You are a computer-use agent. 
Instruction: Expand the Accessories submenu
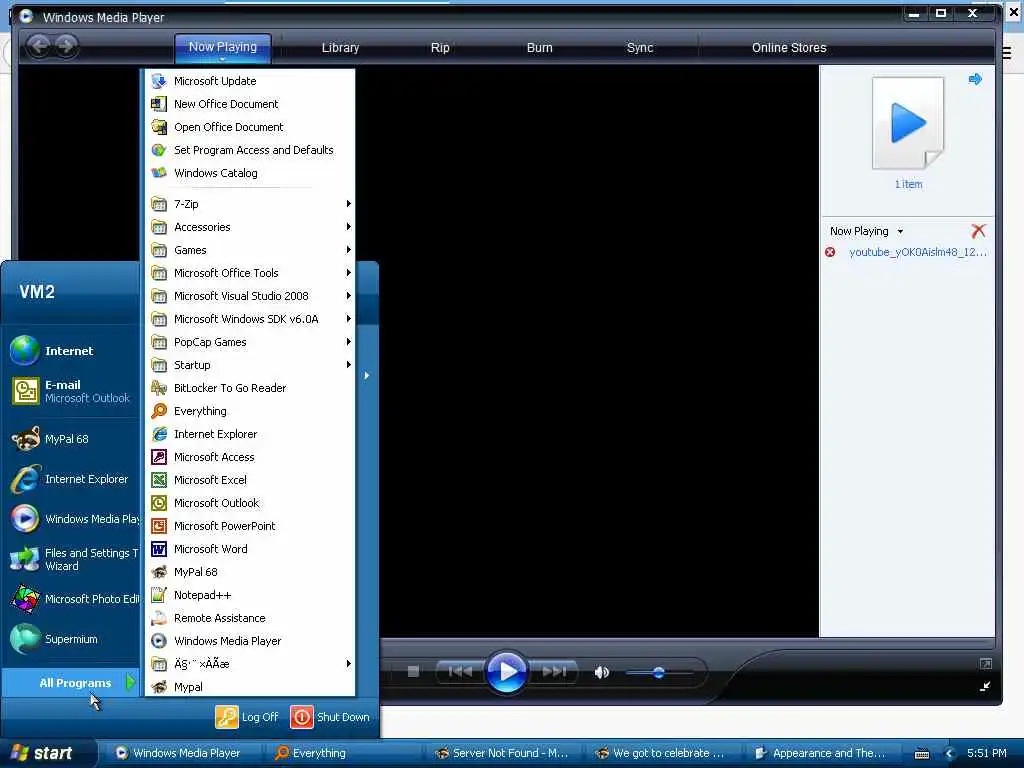pos(249,227)
